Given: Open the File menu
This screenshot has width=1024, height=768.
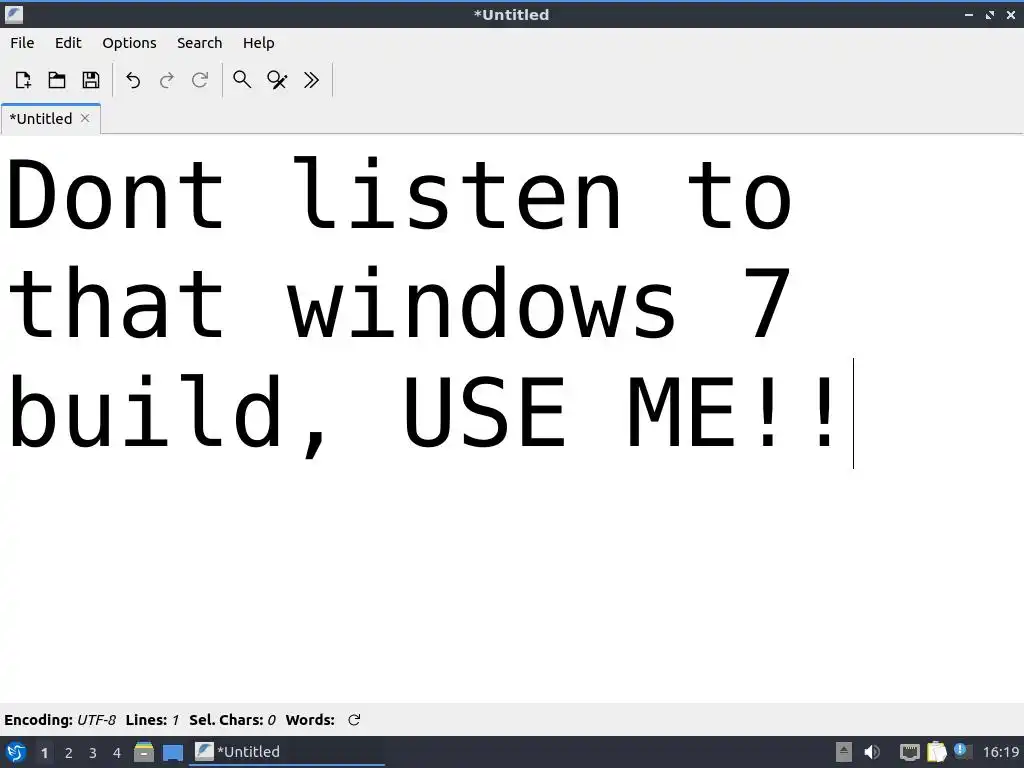Looking at the screenshot, I should point(22,42).
